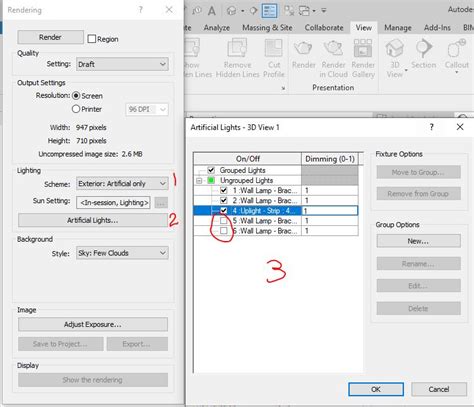Click the Adjust Exposure... button
This screenshot has height=407, width=474.
(x=93, y=324)
